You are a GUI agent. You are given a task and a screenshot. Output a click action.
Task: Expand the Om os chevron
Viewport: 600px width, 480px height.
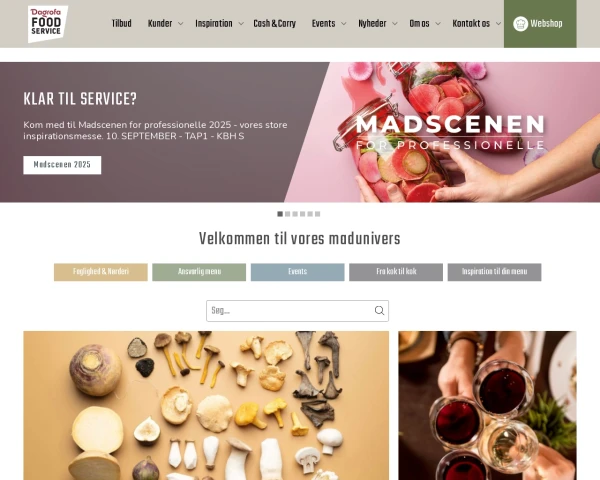(x=438, y=24)
